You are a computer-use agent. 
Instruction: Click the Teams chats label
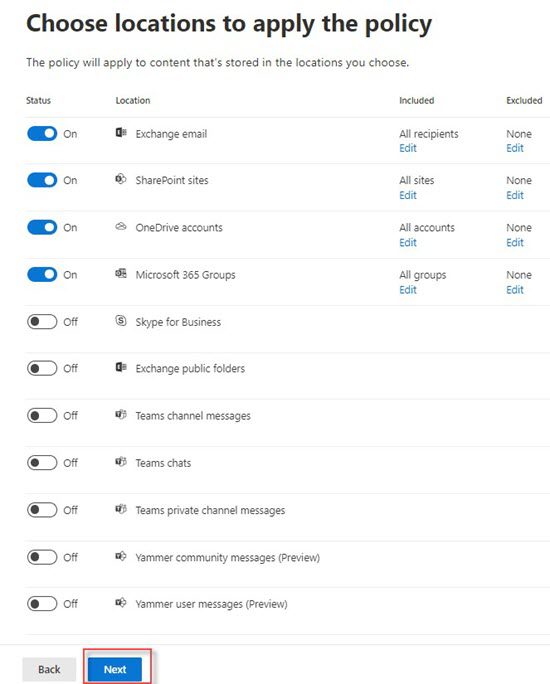click(x=163, y=463)
